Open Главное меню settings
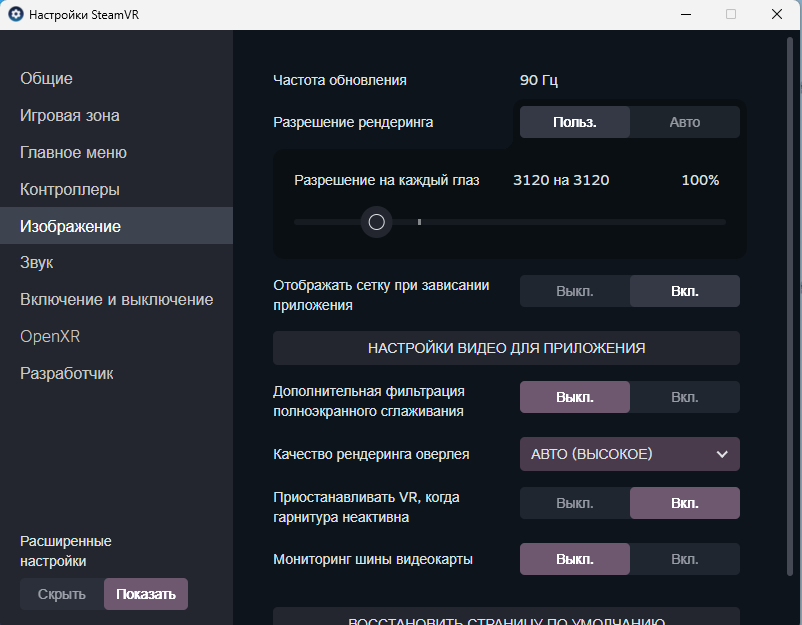Viewport: 802px width, 625px height. (73, 153)
